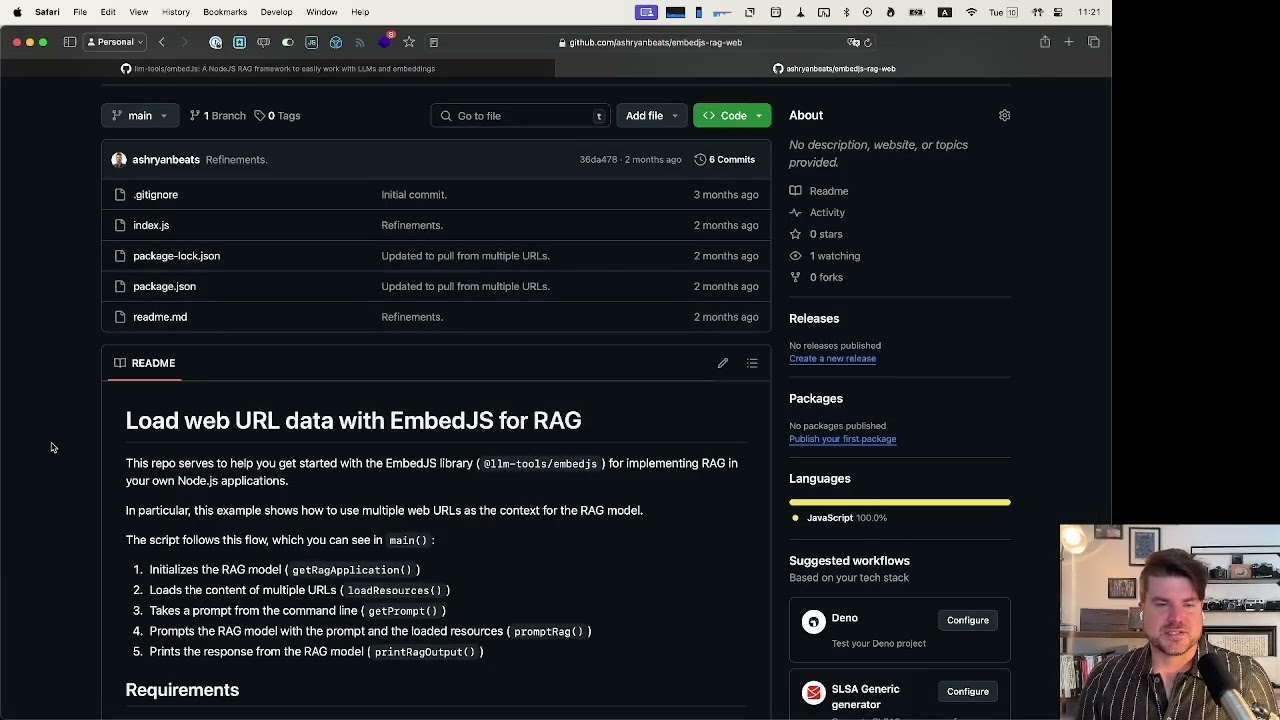
Task: Switch to llm-tools/embedJs tab
Action: [278, 69]
